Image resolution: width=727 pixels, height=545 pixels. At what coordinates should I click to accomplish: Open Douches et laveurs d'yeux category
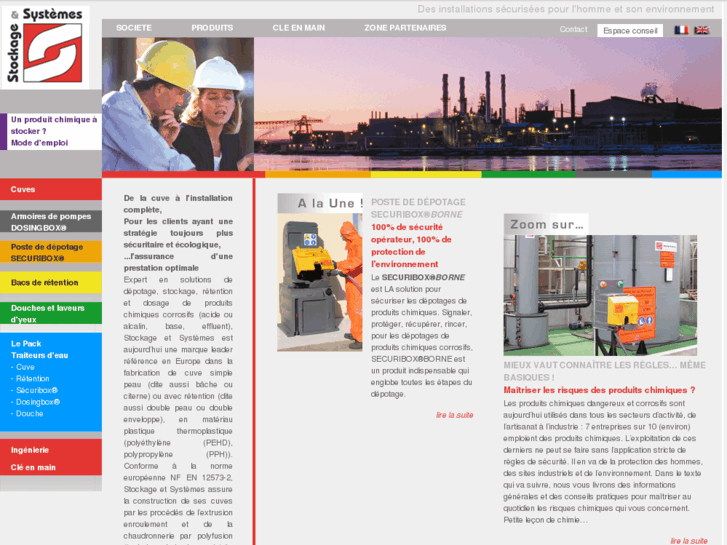tap(51, 314)
